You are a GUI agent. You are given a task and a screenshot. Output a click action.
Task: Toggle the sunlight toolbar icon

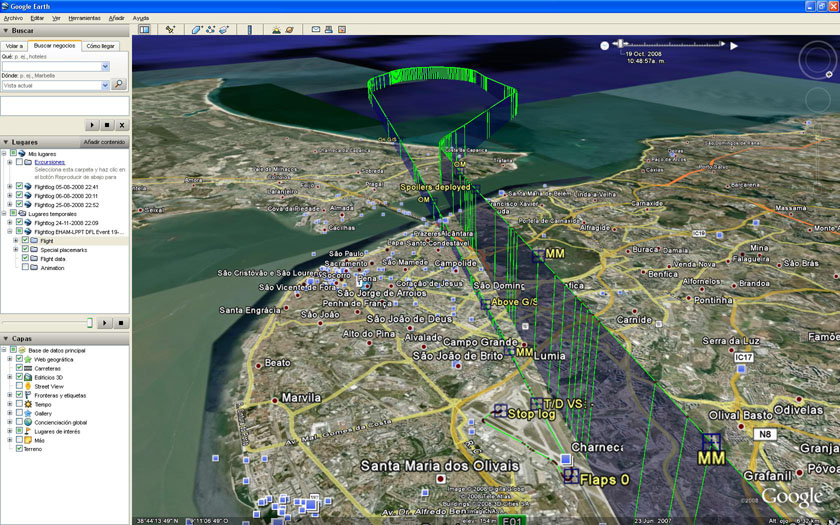pyautogui.click(x=276, y=29)
